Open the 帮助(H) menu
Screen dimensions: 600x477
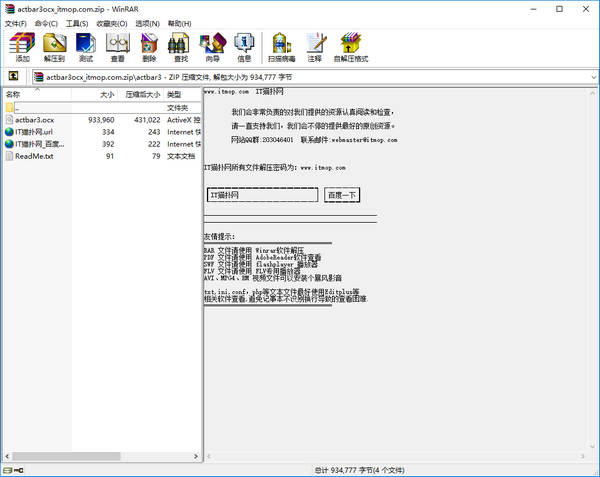[x=179, y=24]
